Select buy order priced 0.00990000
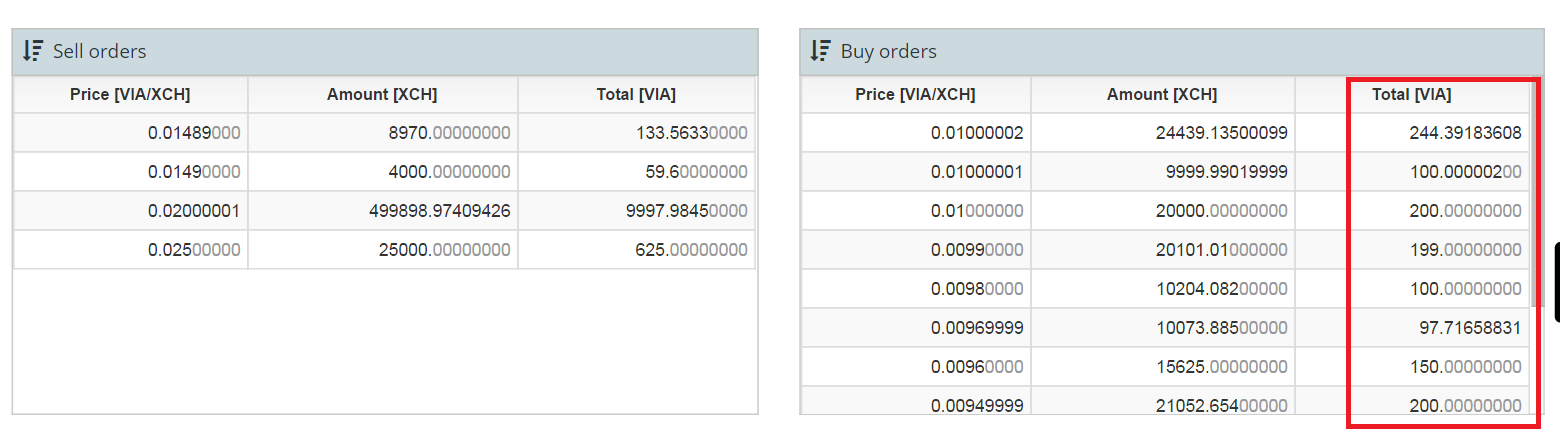Image resolution: width=1560 pixels, height=444 pixels. point(1166,250)
